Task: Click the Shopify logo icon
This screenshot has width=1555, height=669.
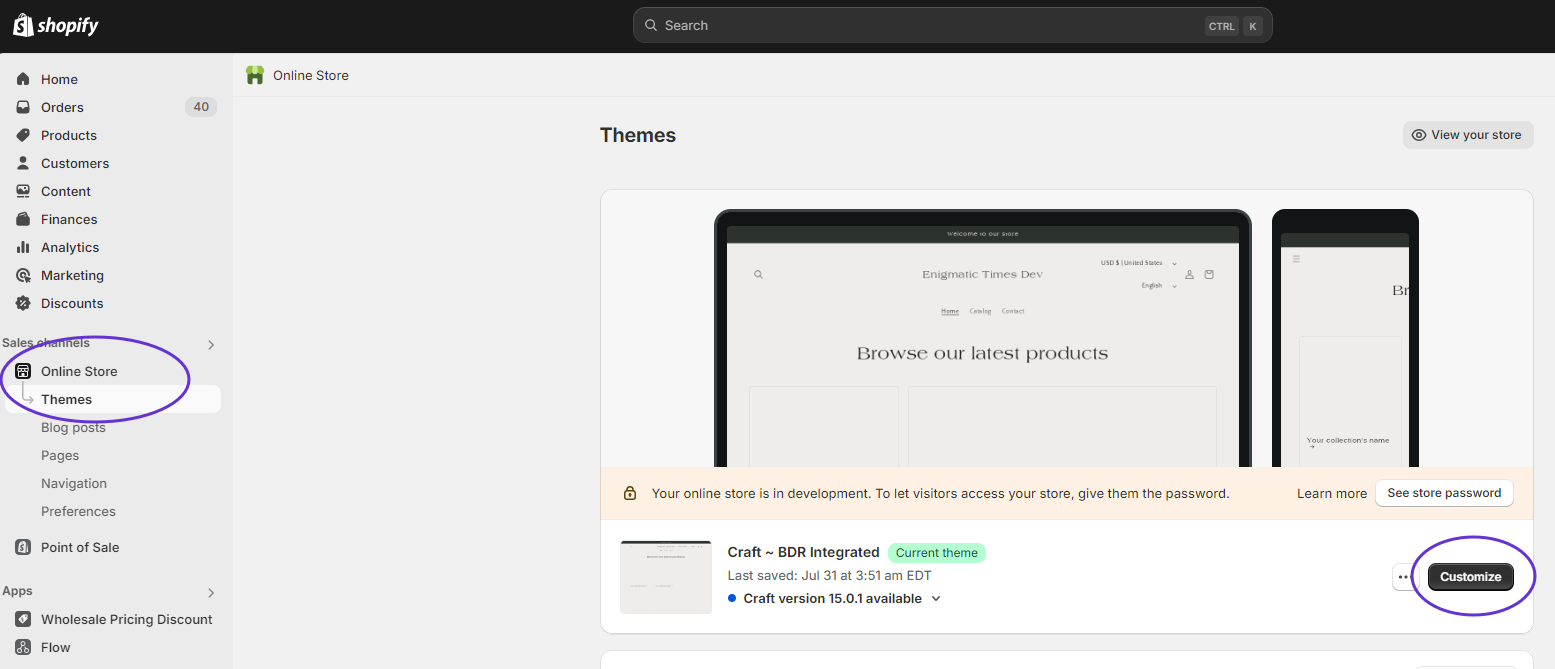Action: click(23, 25)
